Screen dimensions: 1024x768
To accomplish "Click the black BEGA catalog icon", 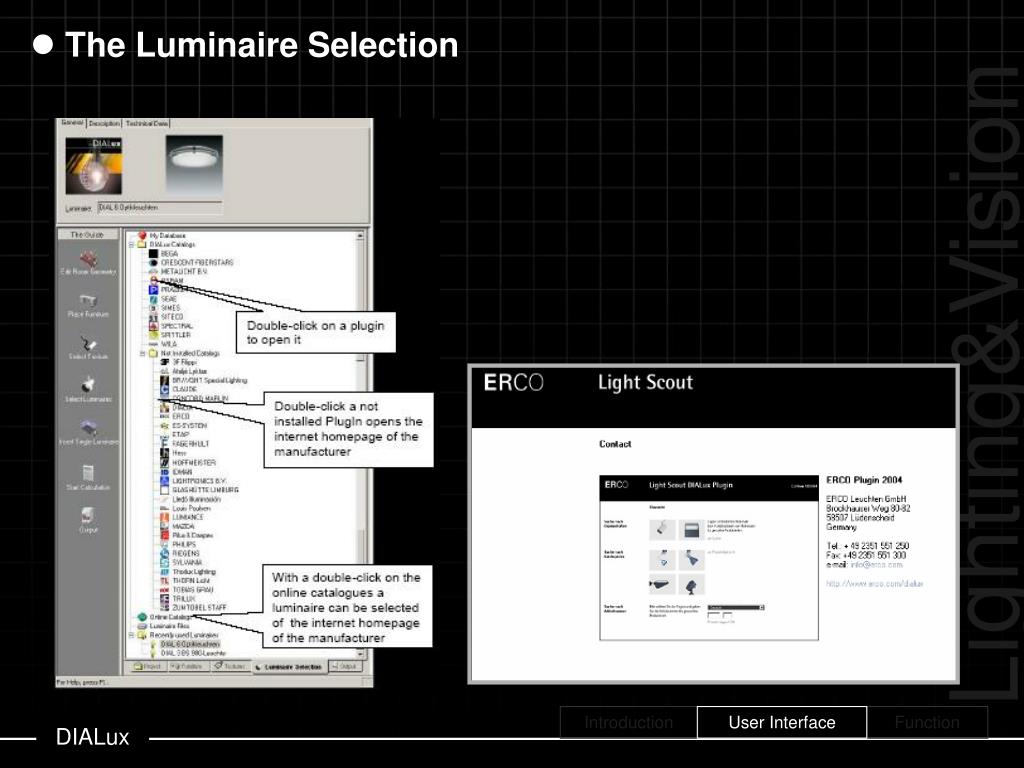I will 153,253.
